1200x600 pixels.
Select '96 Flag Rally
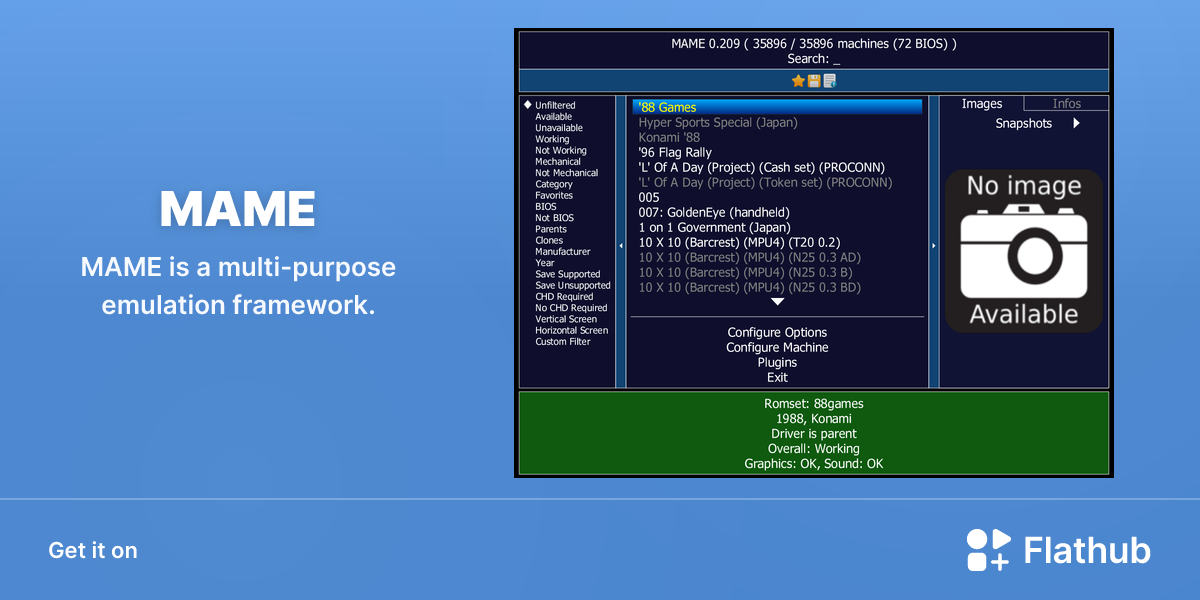click(675, 153)
